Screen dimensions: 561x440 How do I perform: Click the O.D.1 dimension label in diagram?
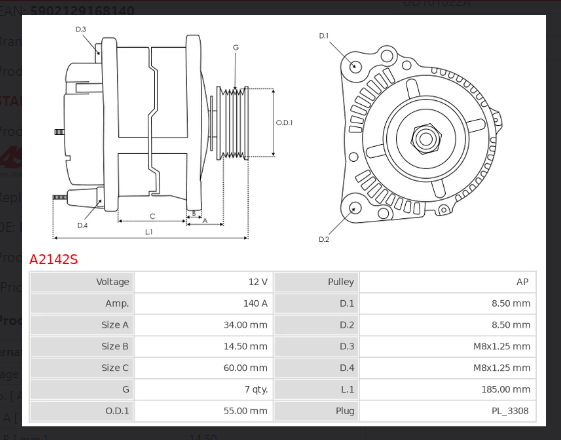[x=284, y=123]
